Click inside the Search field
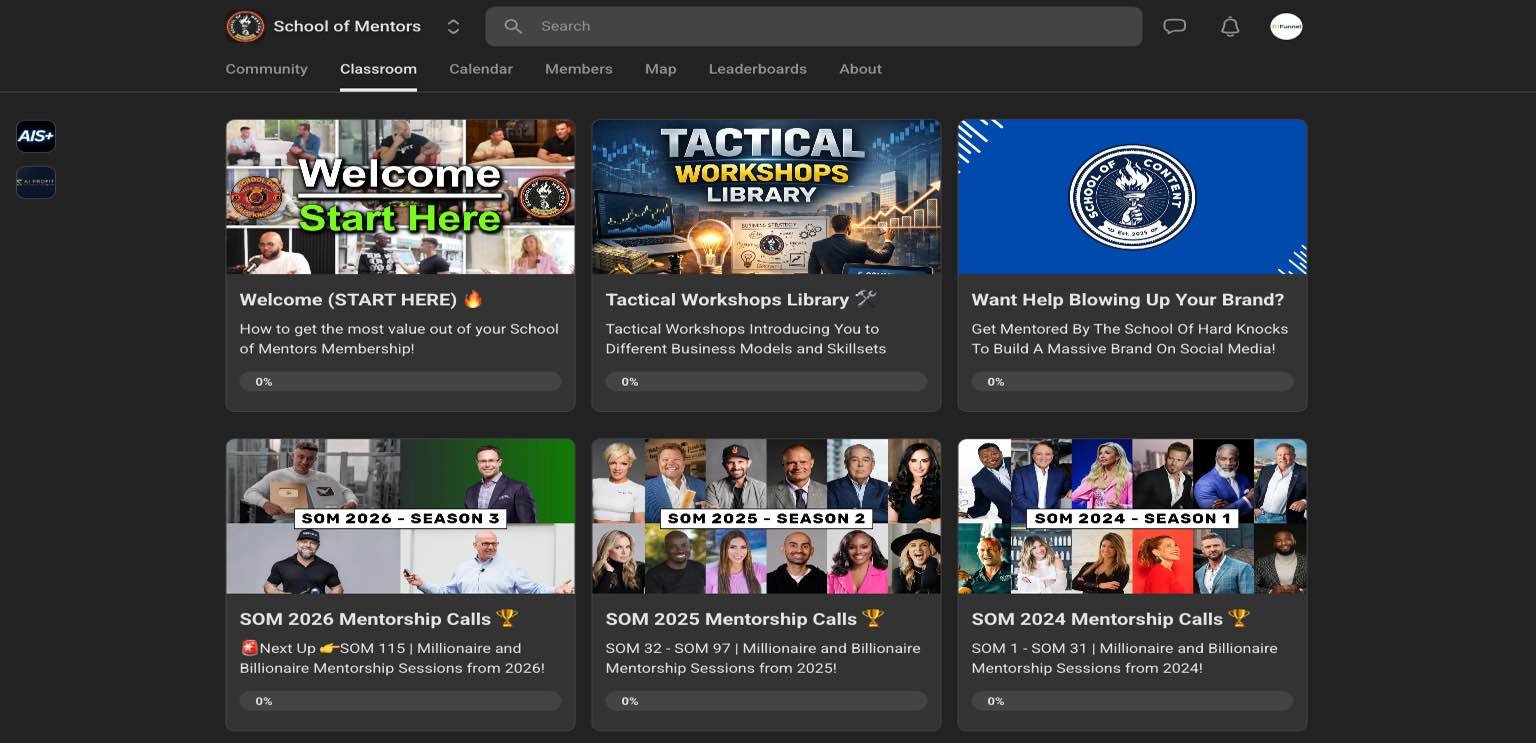Image resolution: width=1536 pixels, height=743 pixels. (830, 27)
